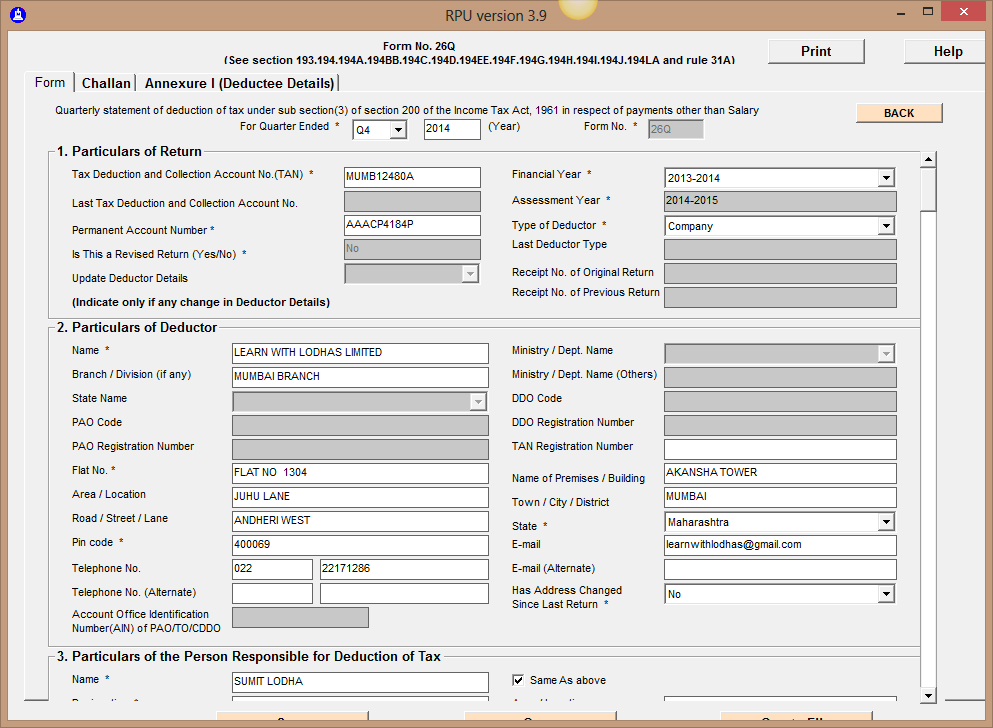993x728 pixels.
Task: Click the TAN field MUMB12480A
Action: pos(412,177)
